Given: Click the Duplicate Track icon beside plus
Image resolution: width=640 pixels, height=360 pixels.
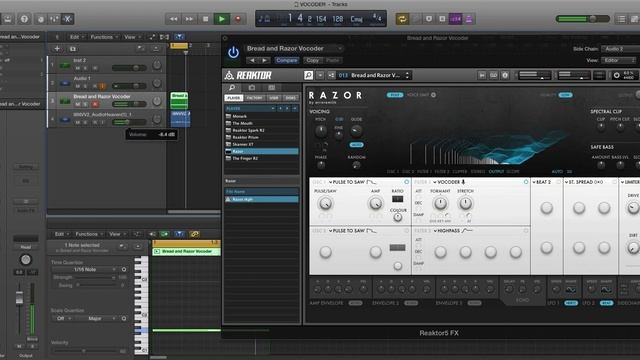Looking at the screenshot, I should (73, 49).
